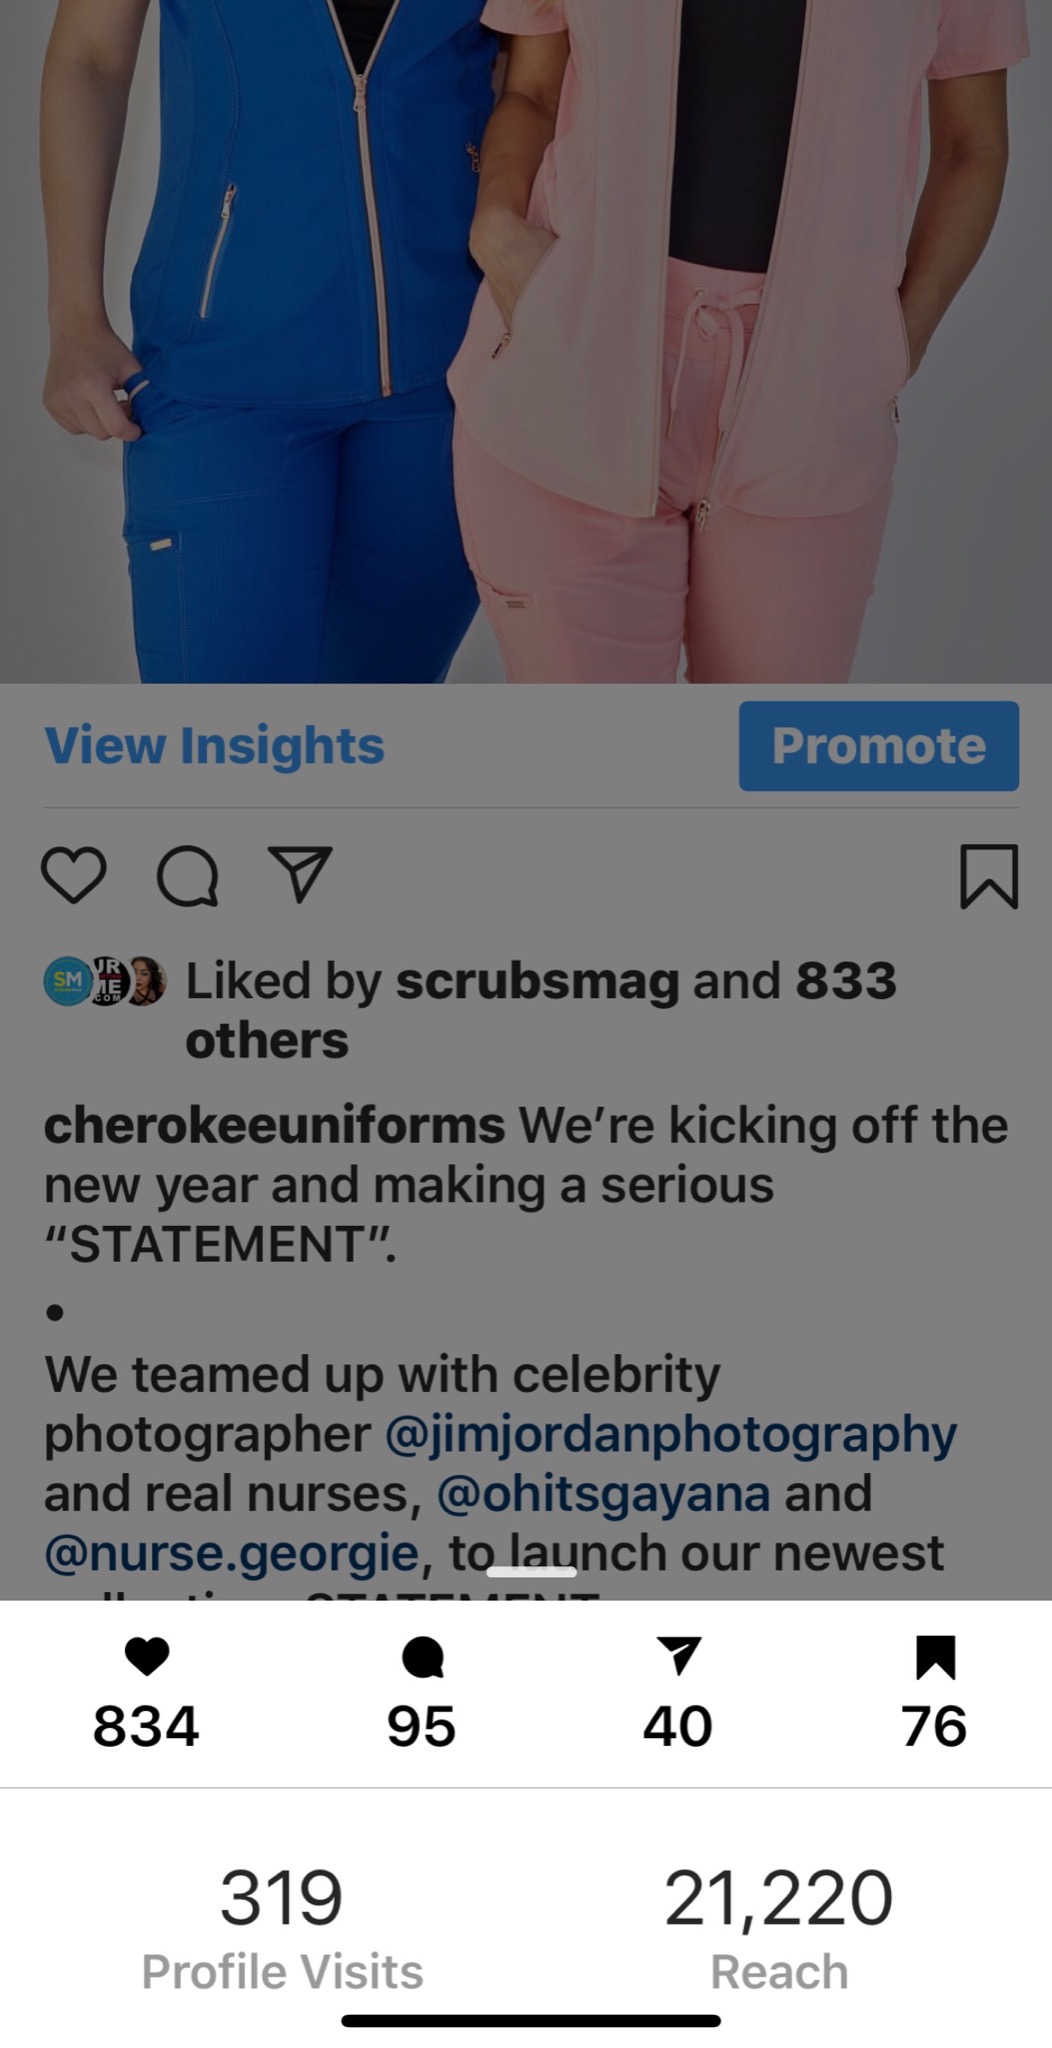The image size is (1052, 2048).
Task: Open the @ohitsgayana profile mention
Action: point(604,1494)
